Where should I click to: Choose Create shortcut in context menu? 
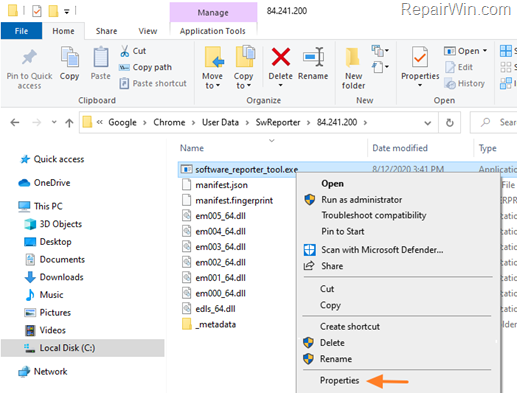(x=350, y=327)
